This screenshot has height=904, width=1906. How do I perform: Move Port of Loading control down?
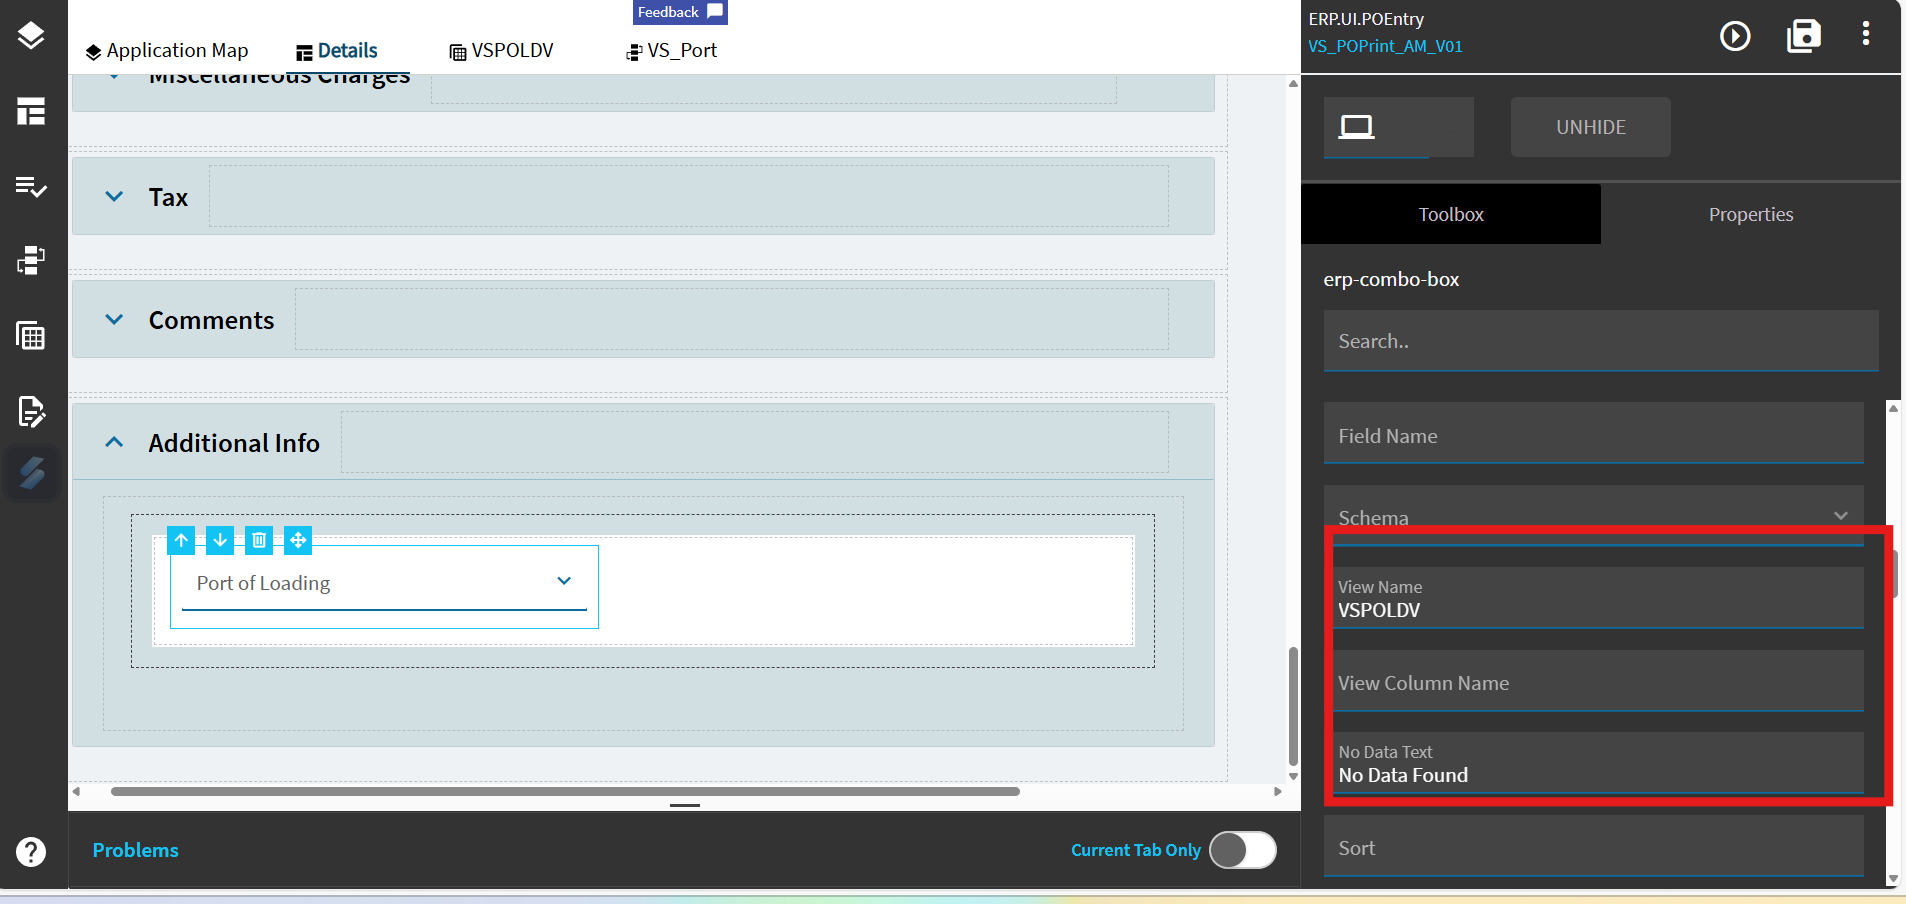(x=220, y=540)
